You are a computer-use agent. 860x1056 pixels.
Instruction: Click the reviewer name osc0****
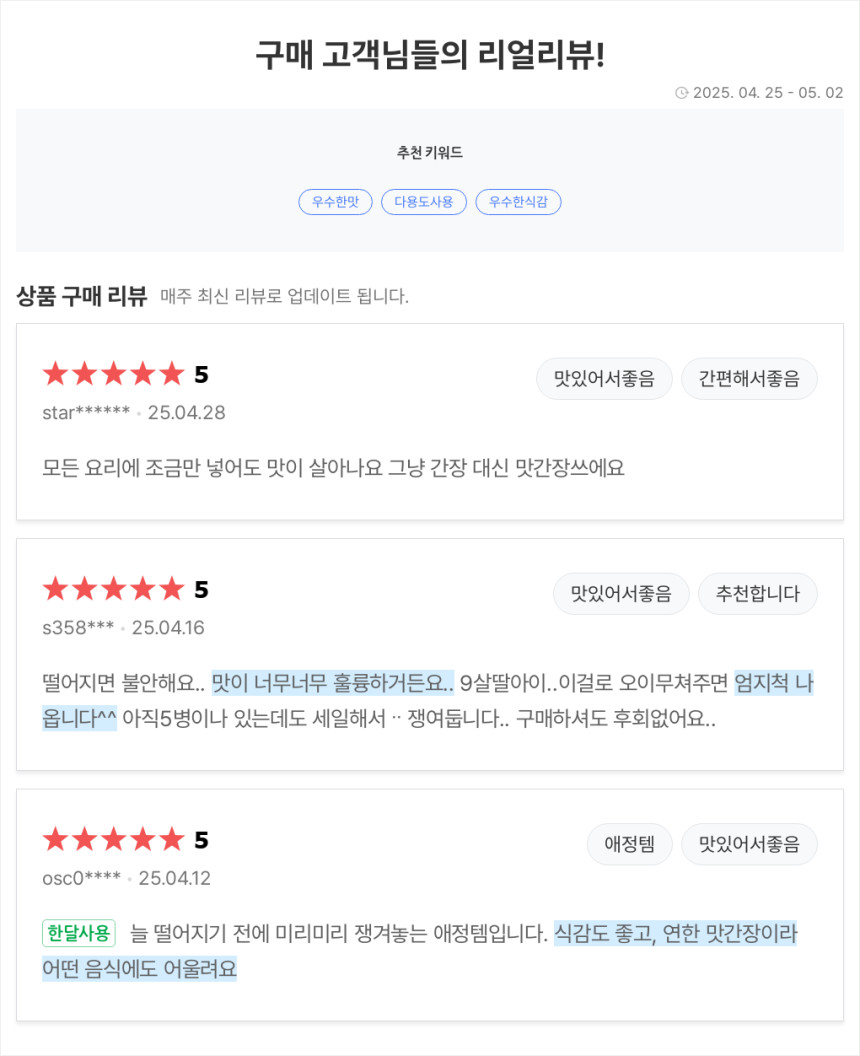tap(81, 878)
